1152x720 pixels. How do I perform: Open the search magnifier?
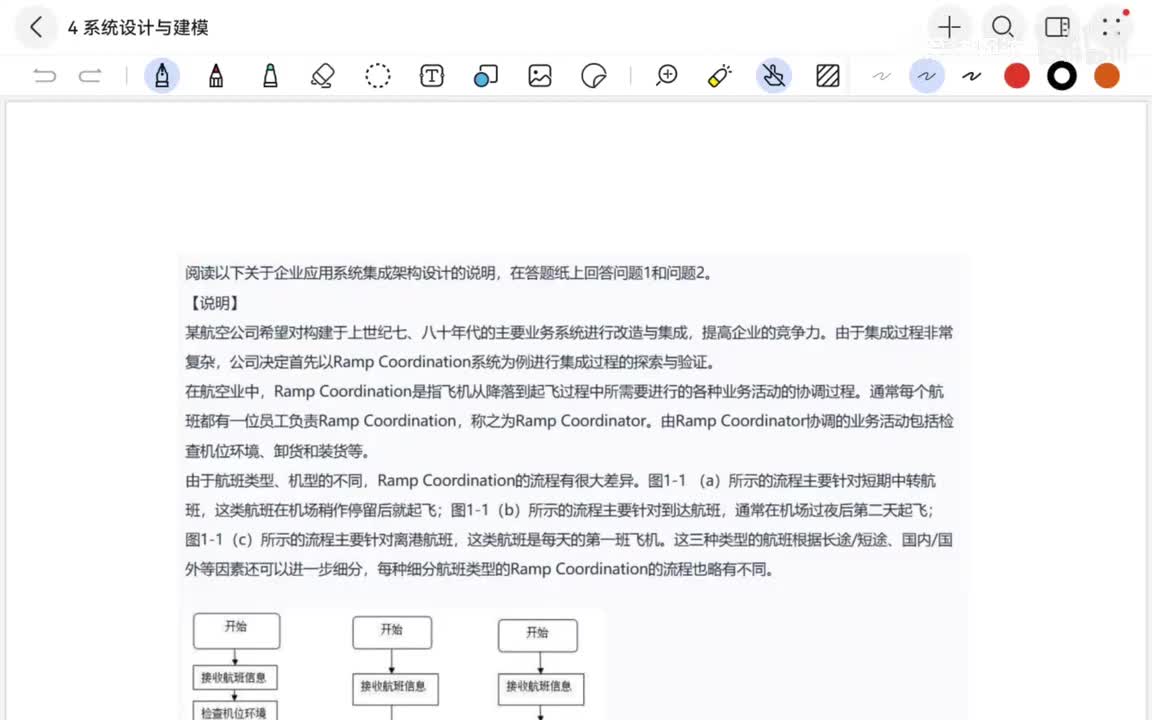1003,27
